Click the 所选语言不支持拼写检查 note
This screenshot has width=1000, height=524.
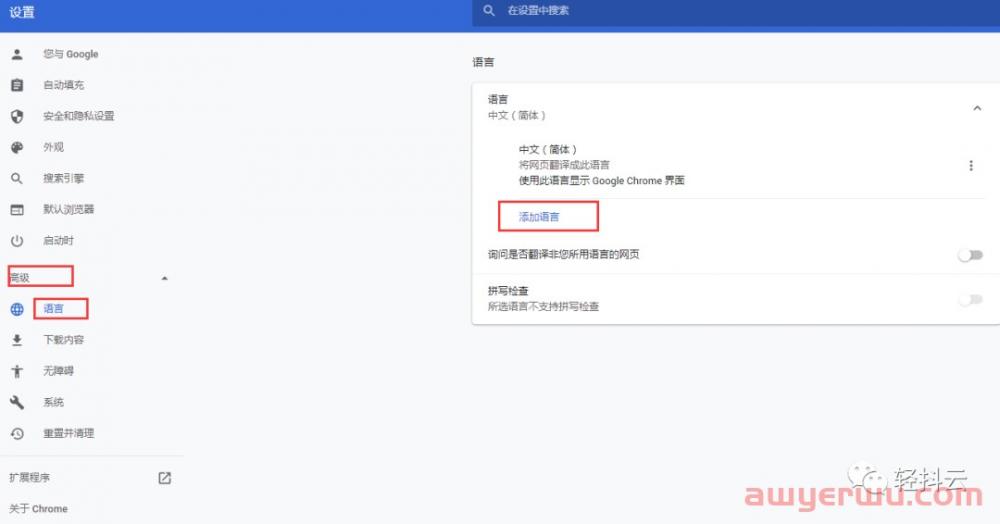[x=543, y=307]
